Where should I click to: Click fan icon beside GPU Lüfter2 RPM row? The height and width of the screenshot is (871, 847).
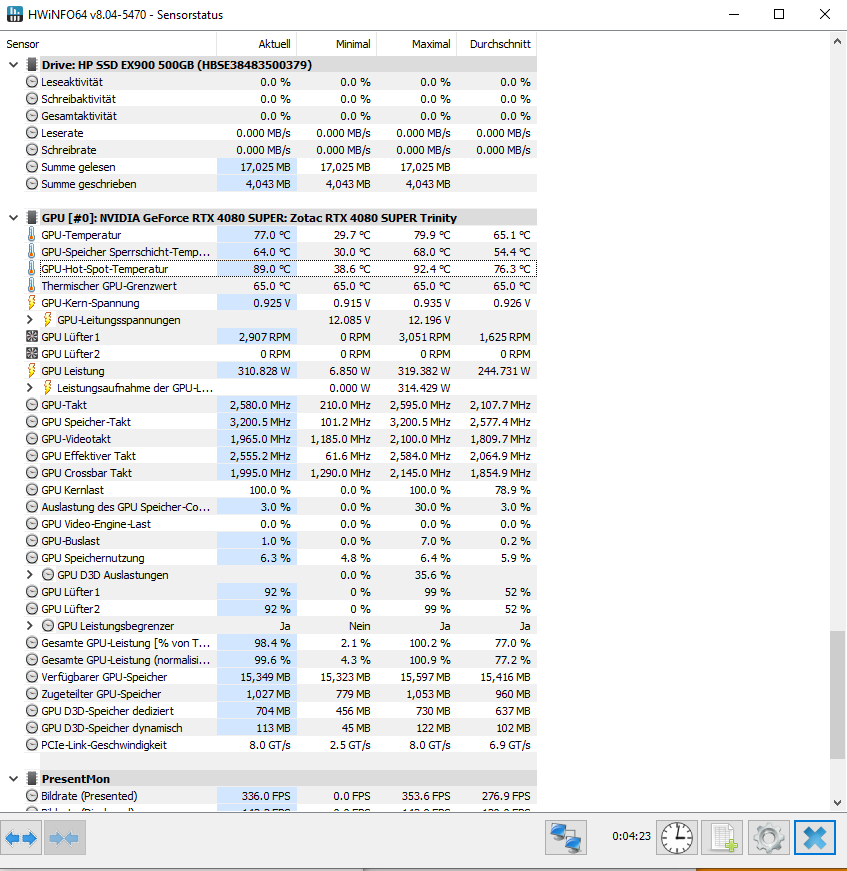(32, 354)
